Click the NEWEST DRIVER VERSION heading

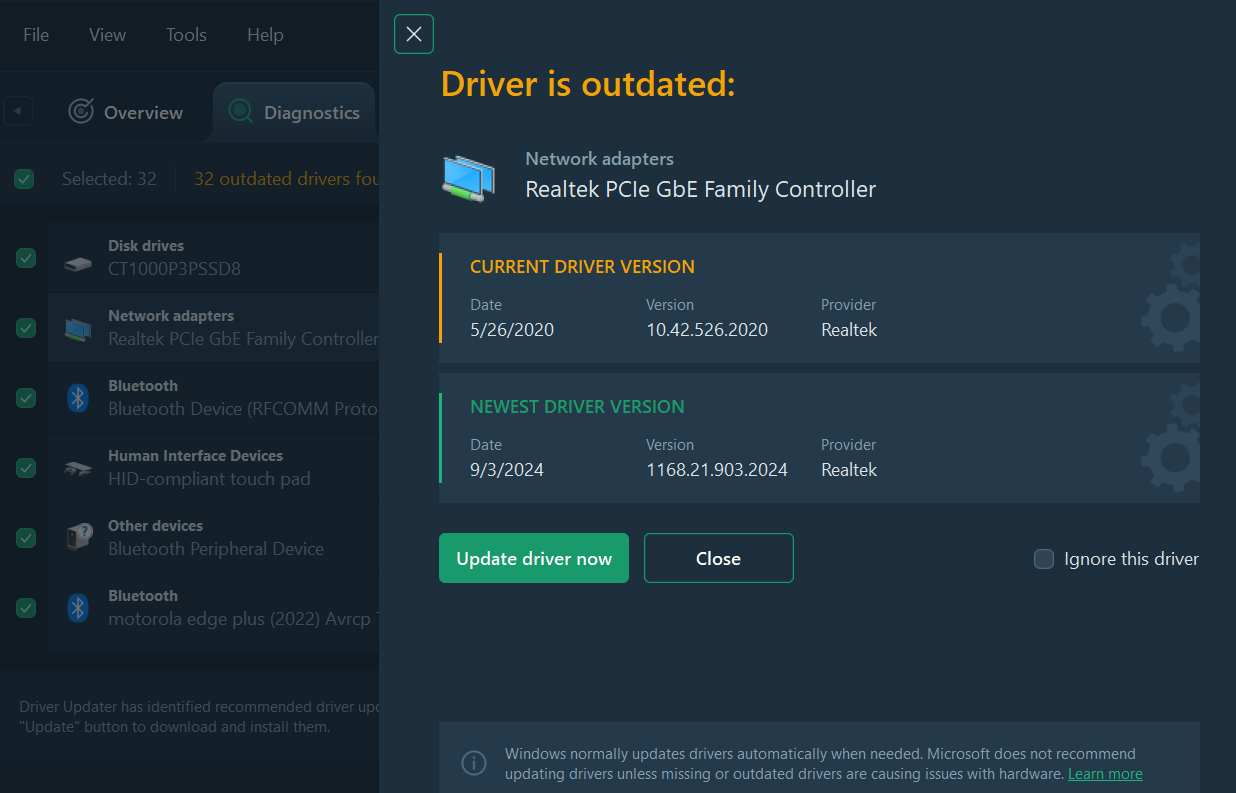point(577,407)
